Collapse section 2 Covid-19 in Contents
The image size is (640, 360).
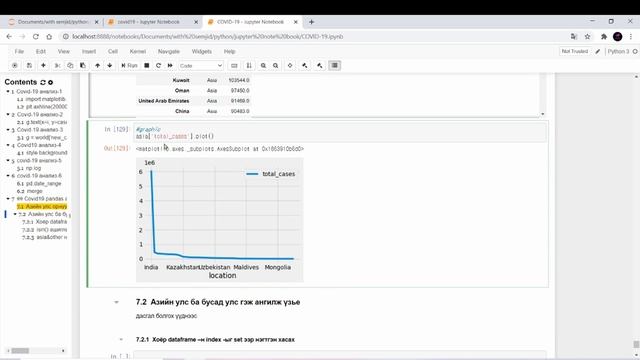(8, 114)
